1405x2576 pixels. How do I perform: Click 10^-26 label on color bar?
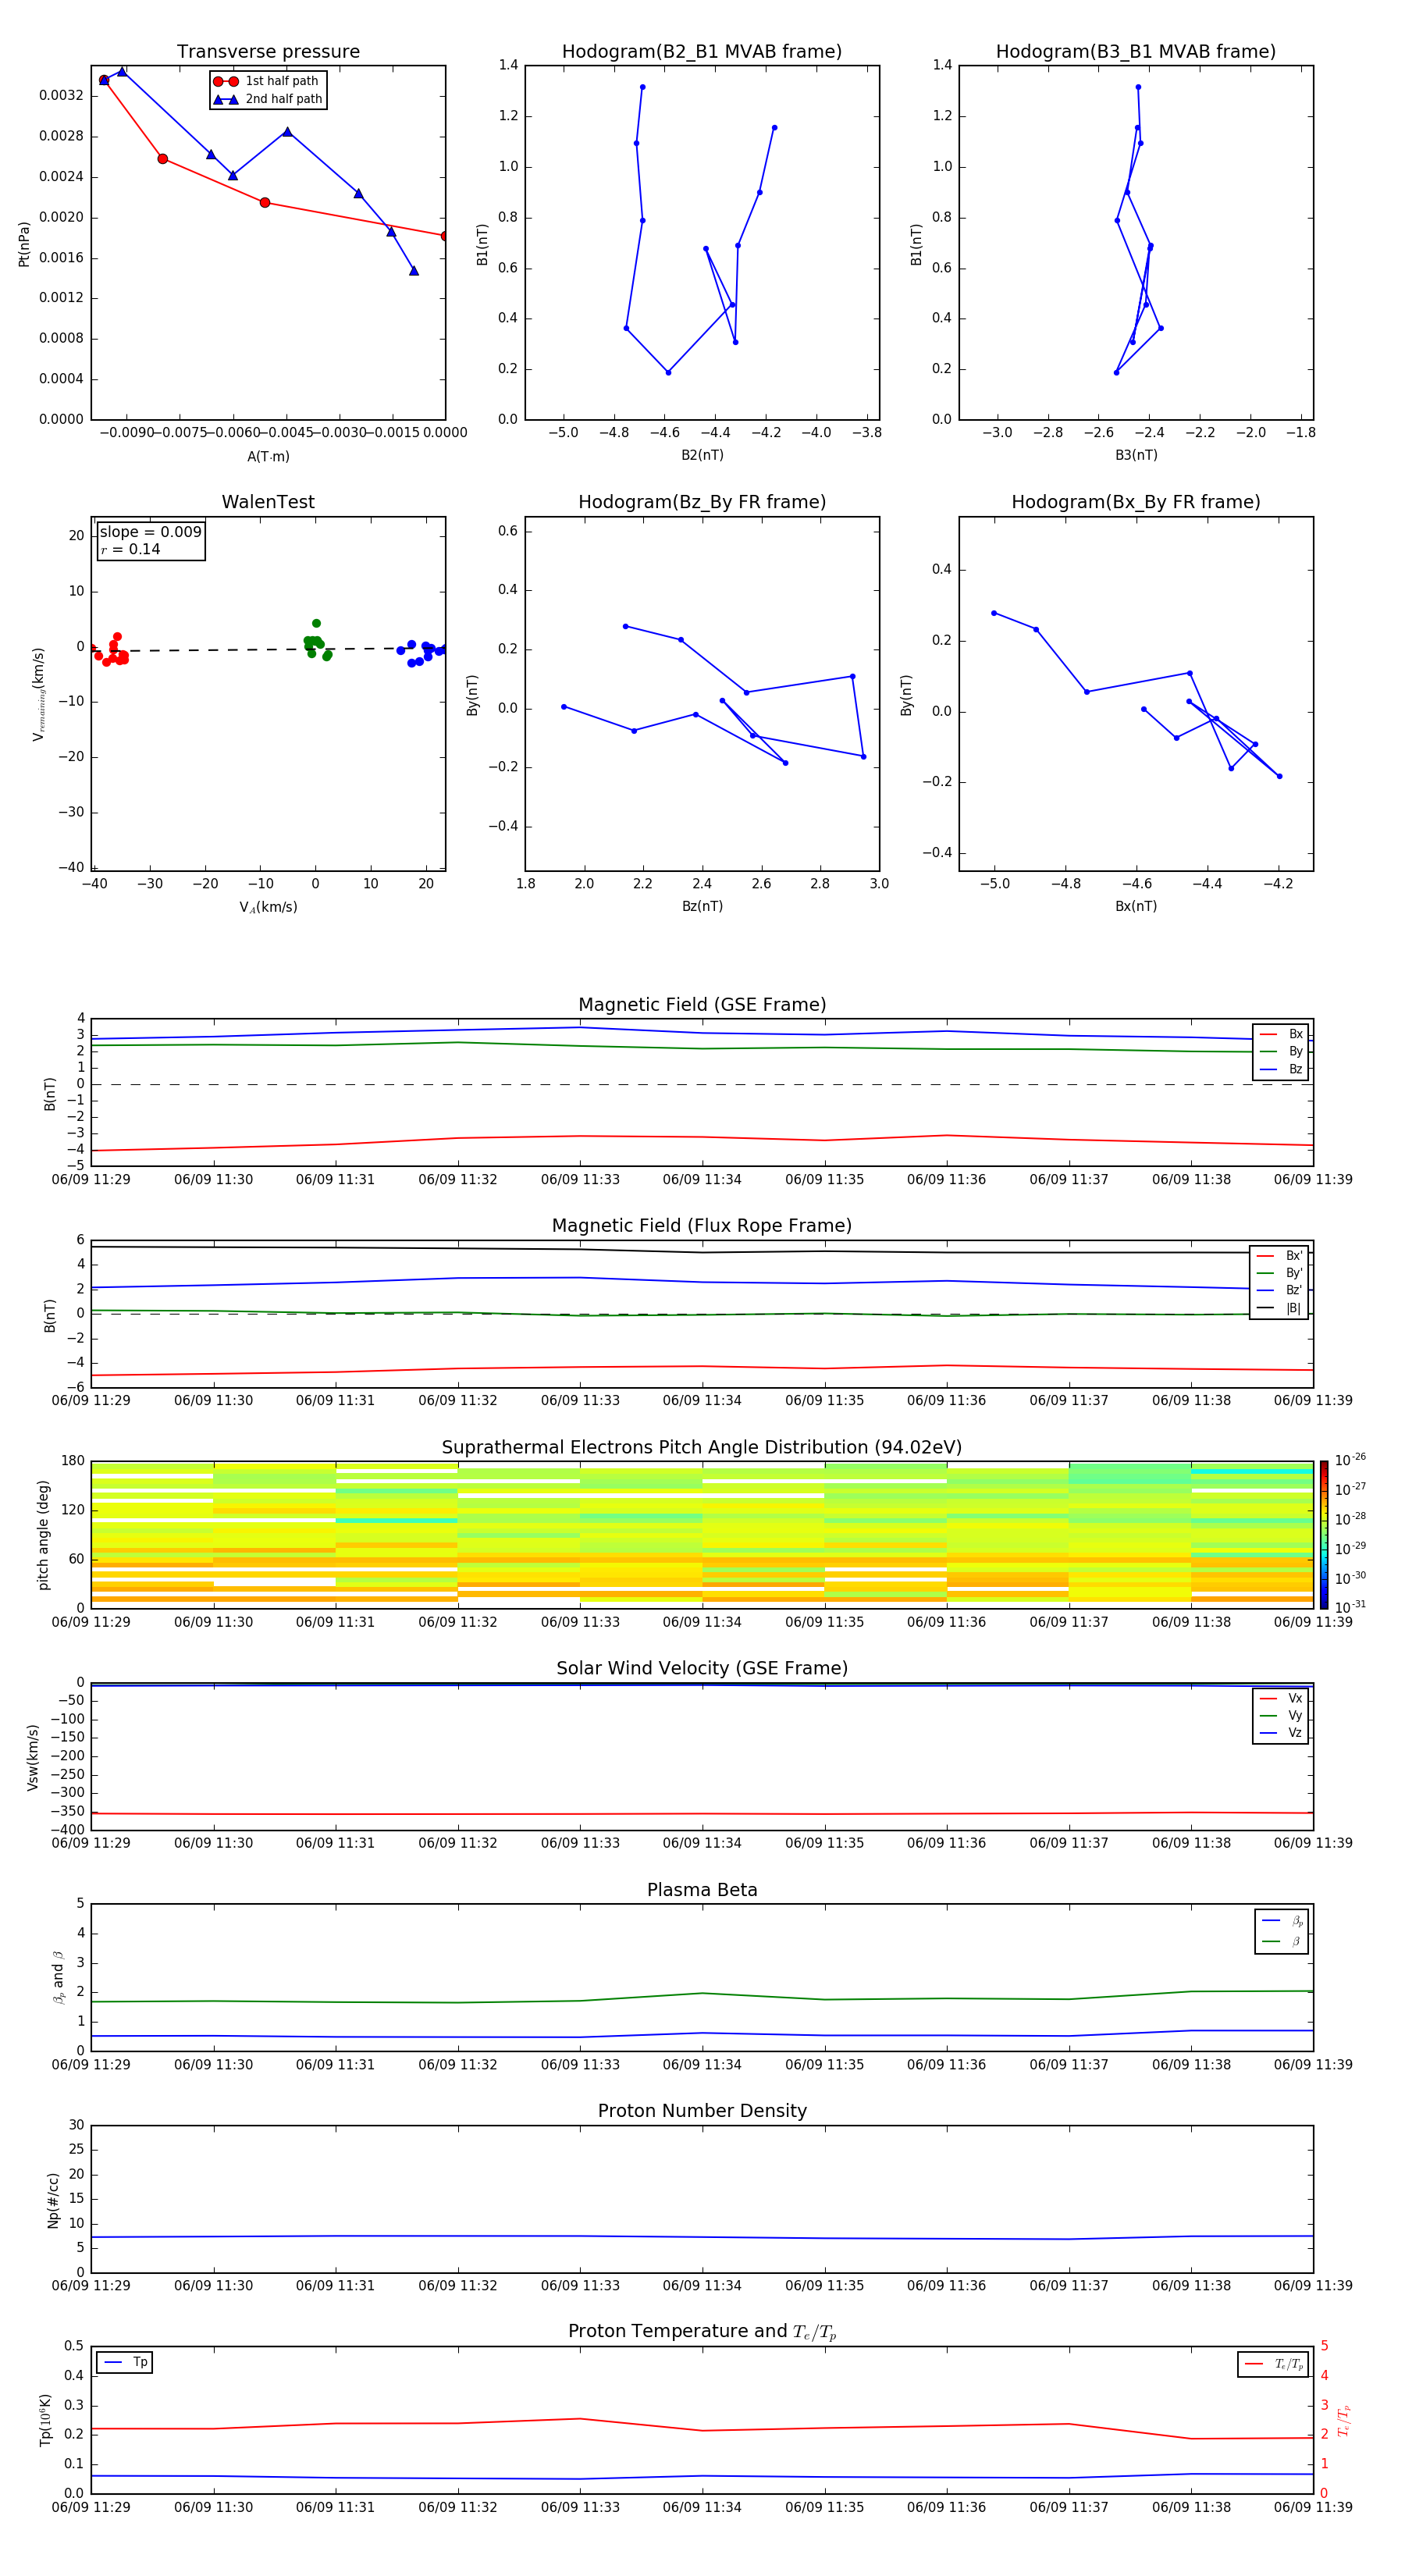[x=1350, y=1460]
